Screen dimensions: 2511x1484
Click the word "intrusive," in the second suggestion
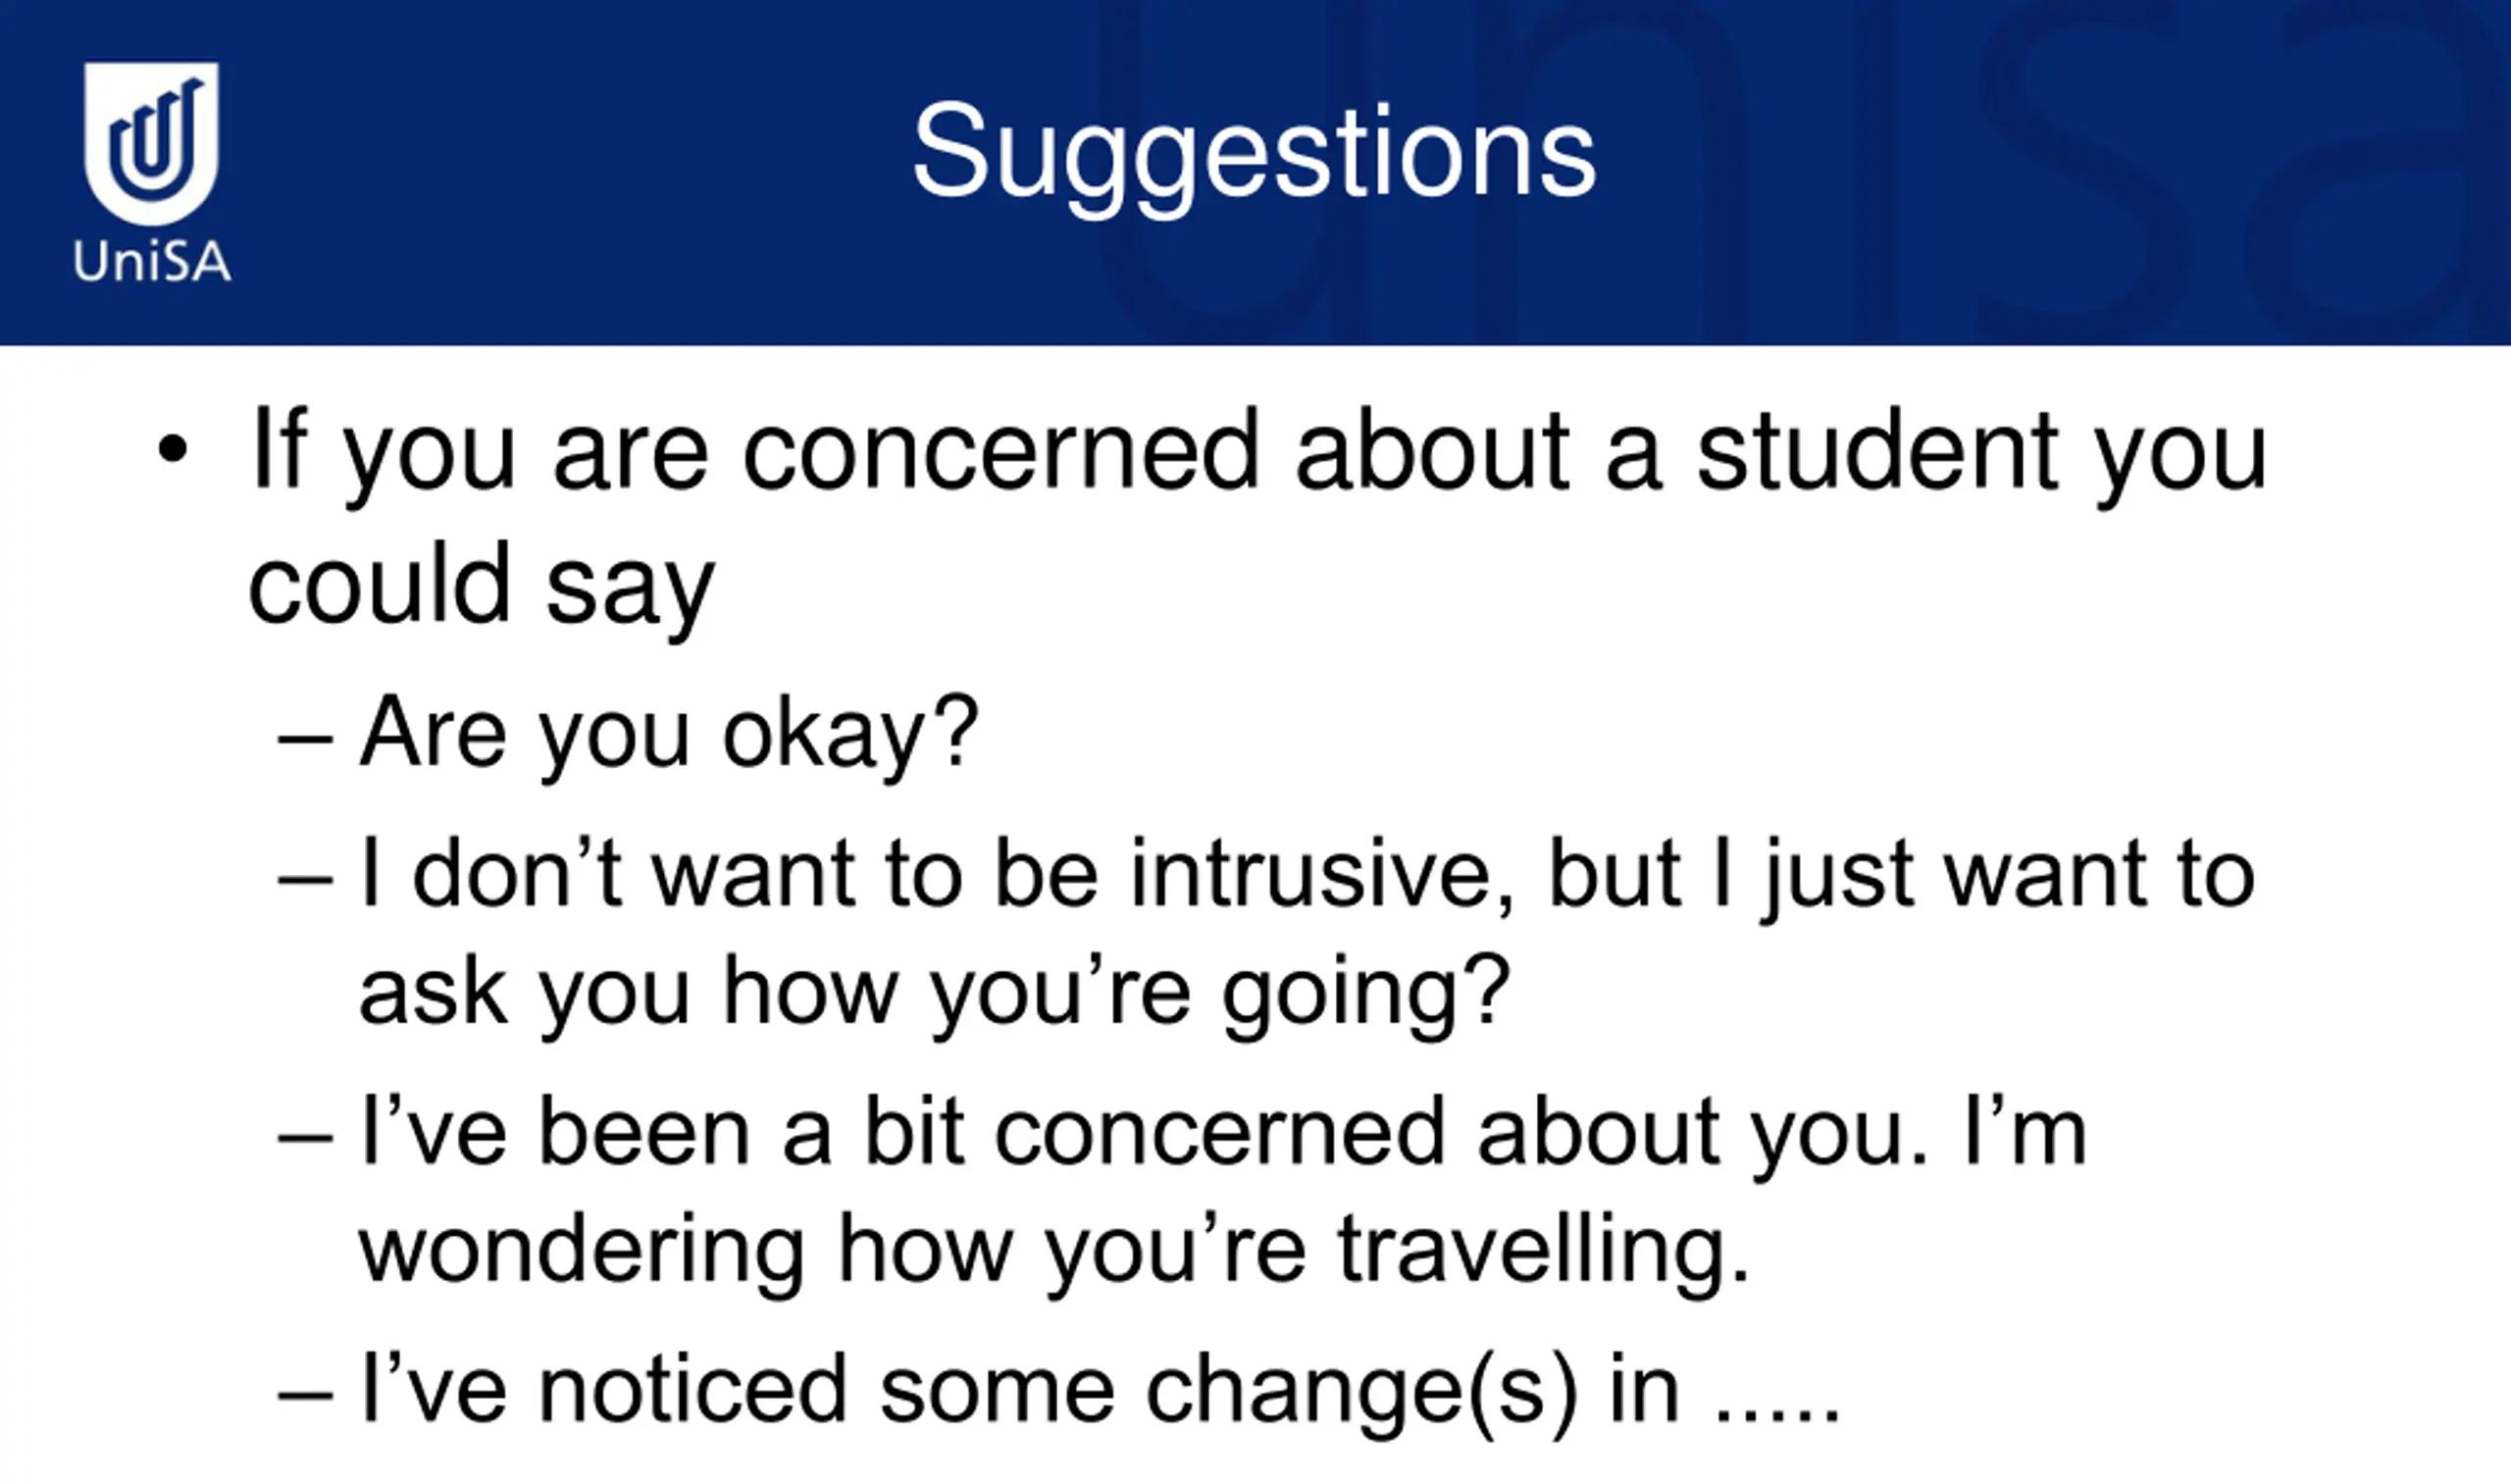point(1323,876)
